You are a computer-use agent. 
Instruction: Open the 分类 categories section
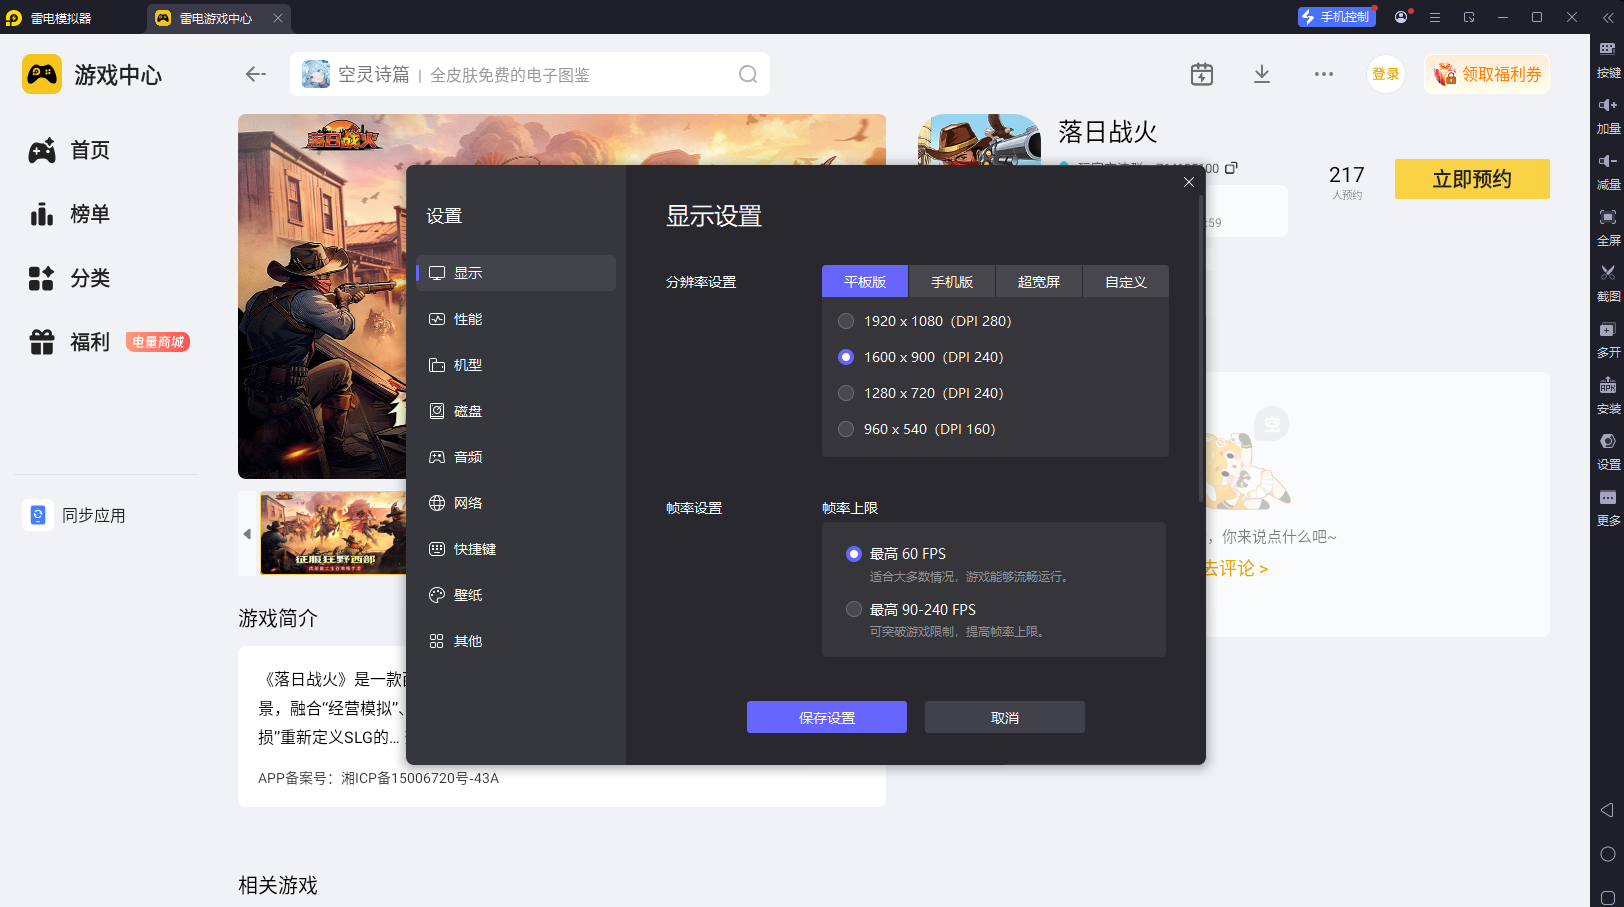pyautogui.click(x=70, y=278)
